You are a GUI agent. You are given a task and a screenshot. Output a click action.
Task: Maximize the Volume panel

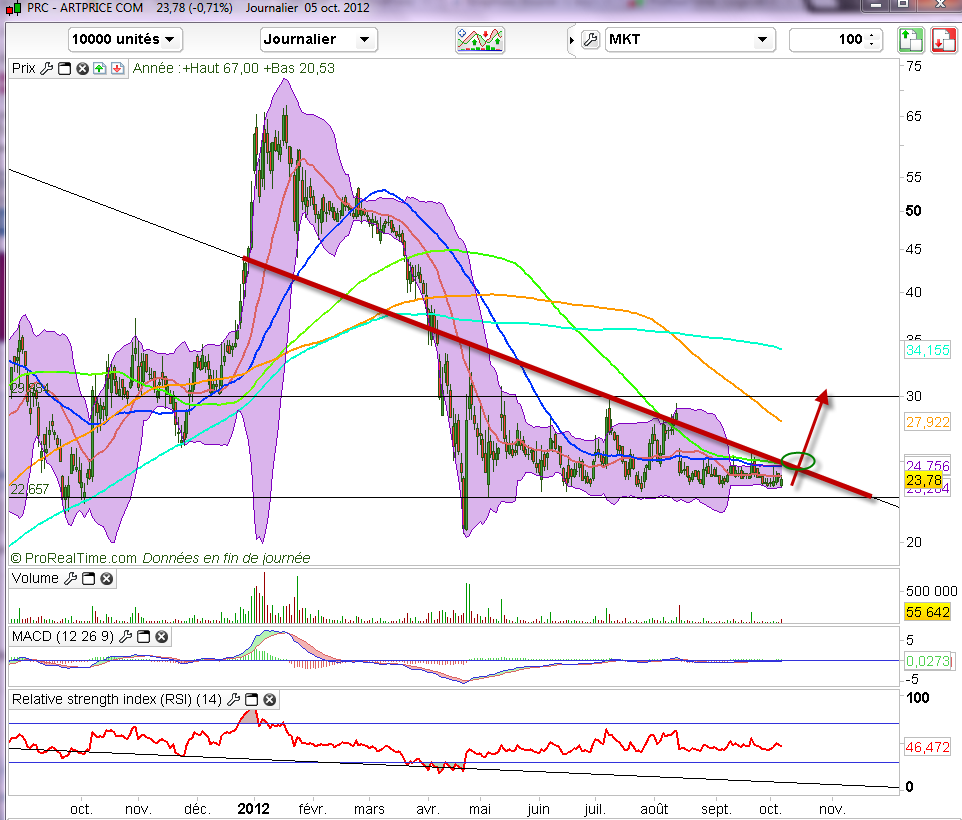point(88,579)
